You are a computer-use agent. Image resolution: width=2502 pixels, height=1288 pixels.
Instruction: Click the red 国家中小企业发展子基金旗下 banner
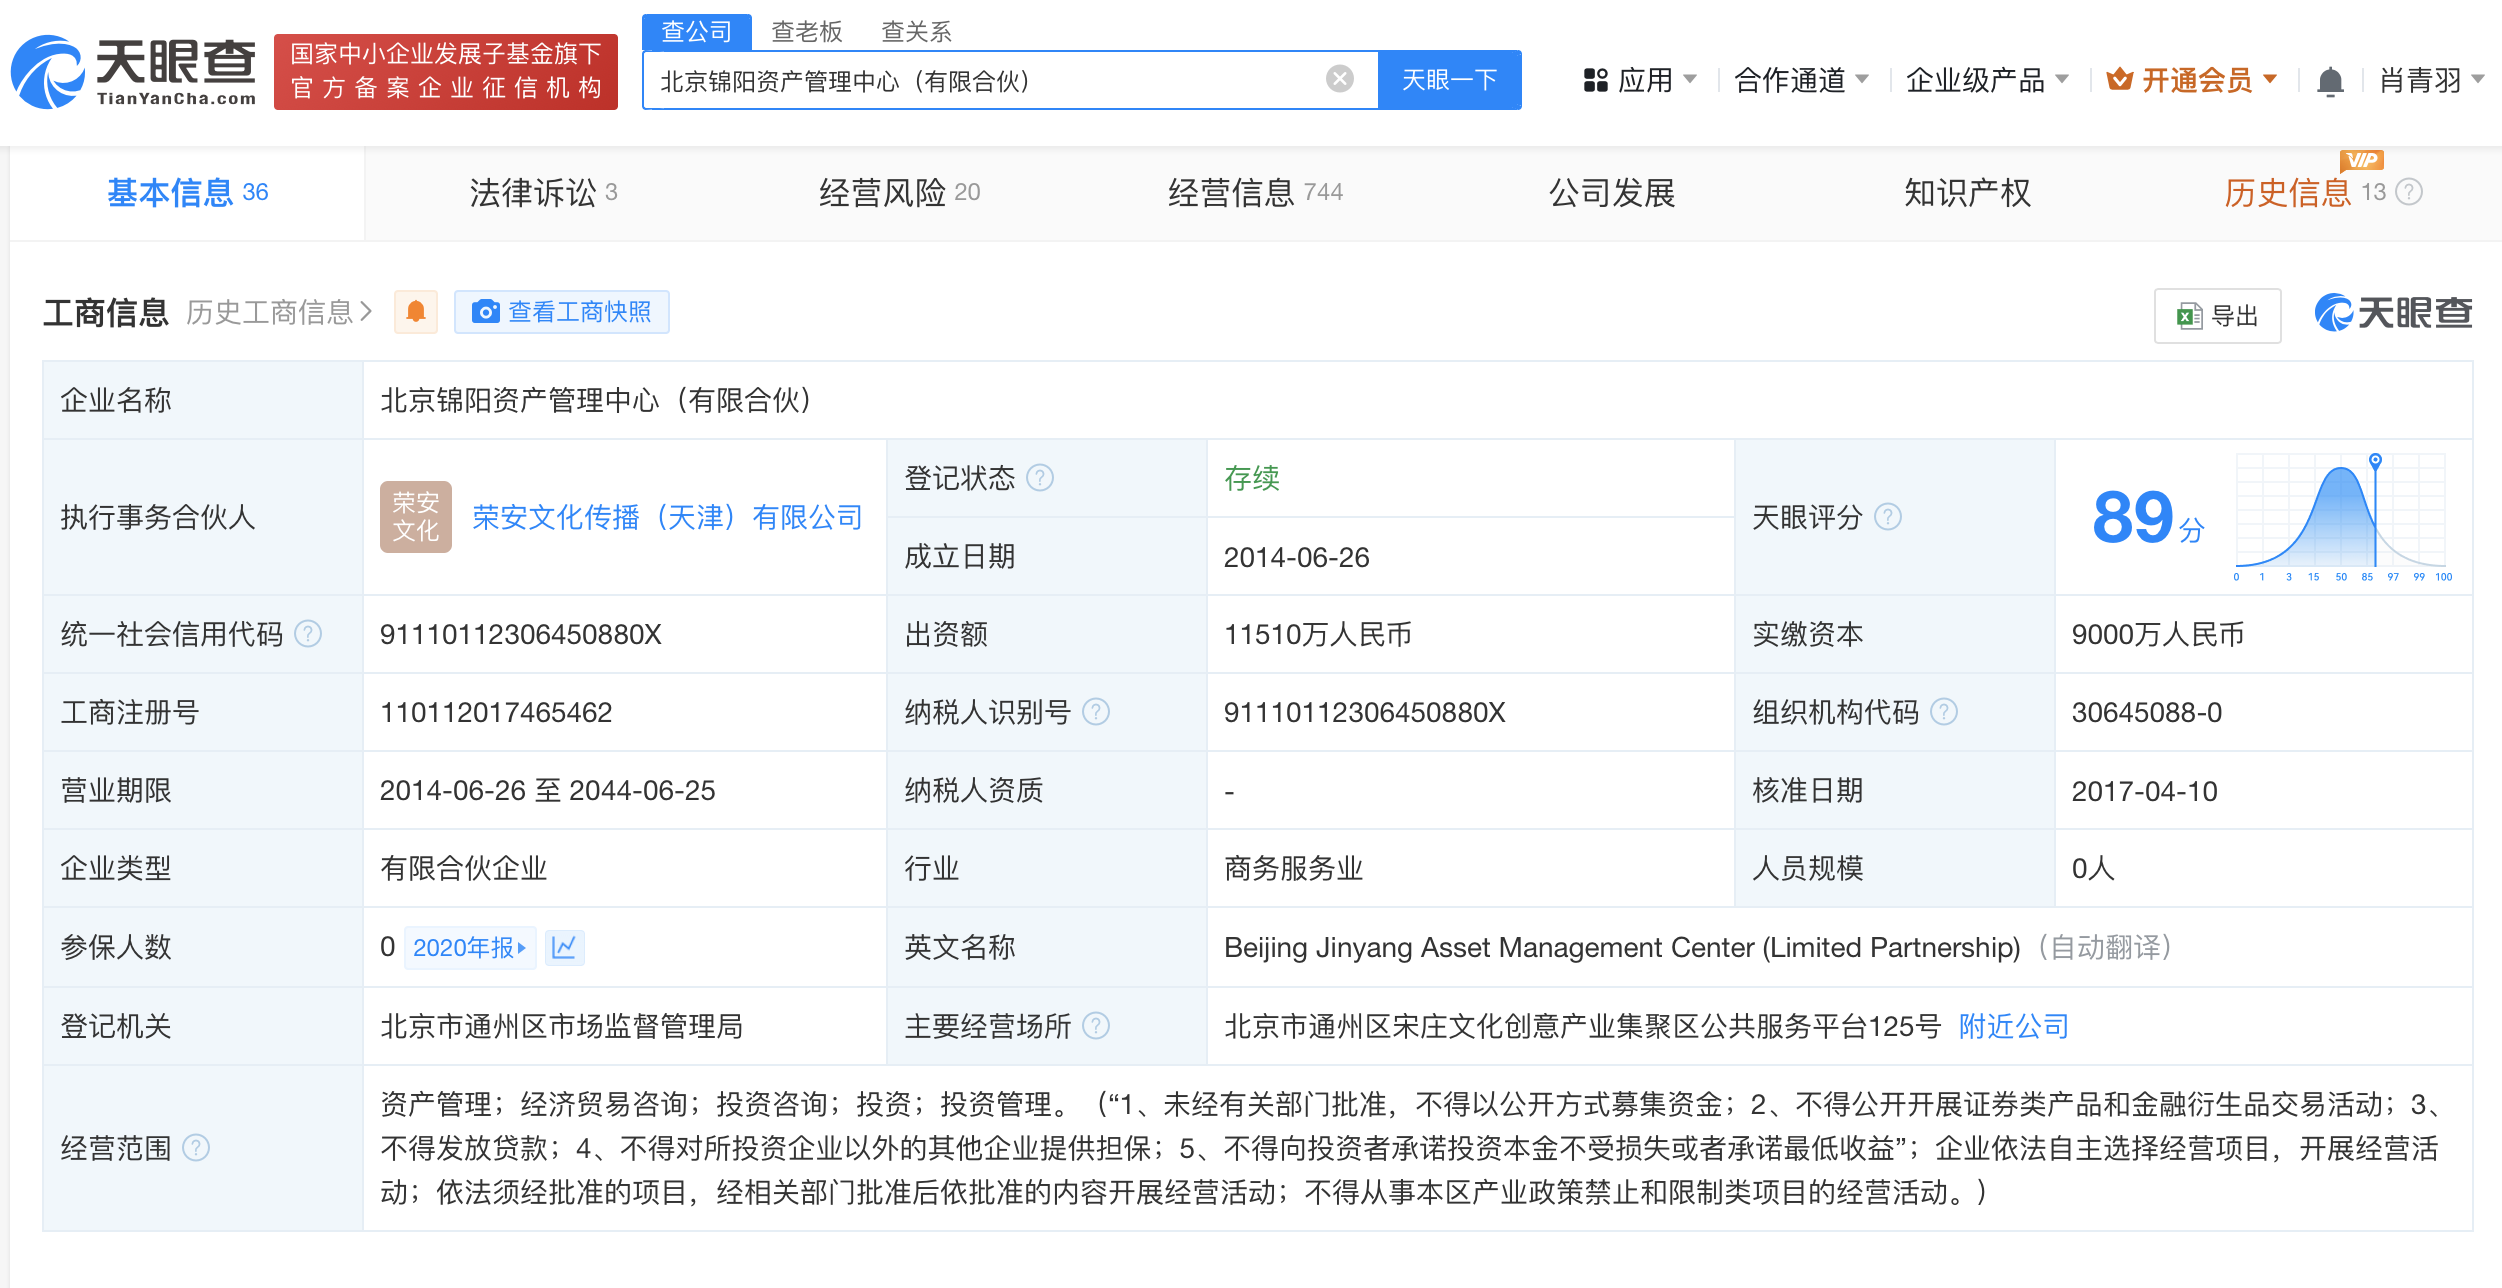446,72
